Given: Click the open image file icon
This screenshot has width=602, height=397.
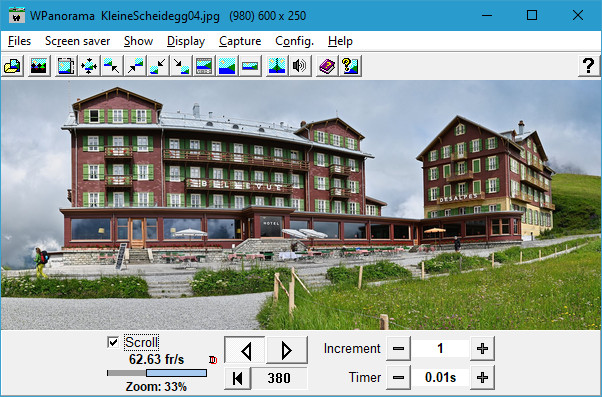Looking at the screenshot, I should pos(13,66).
